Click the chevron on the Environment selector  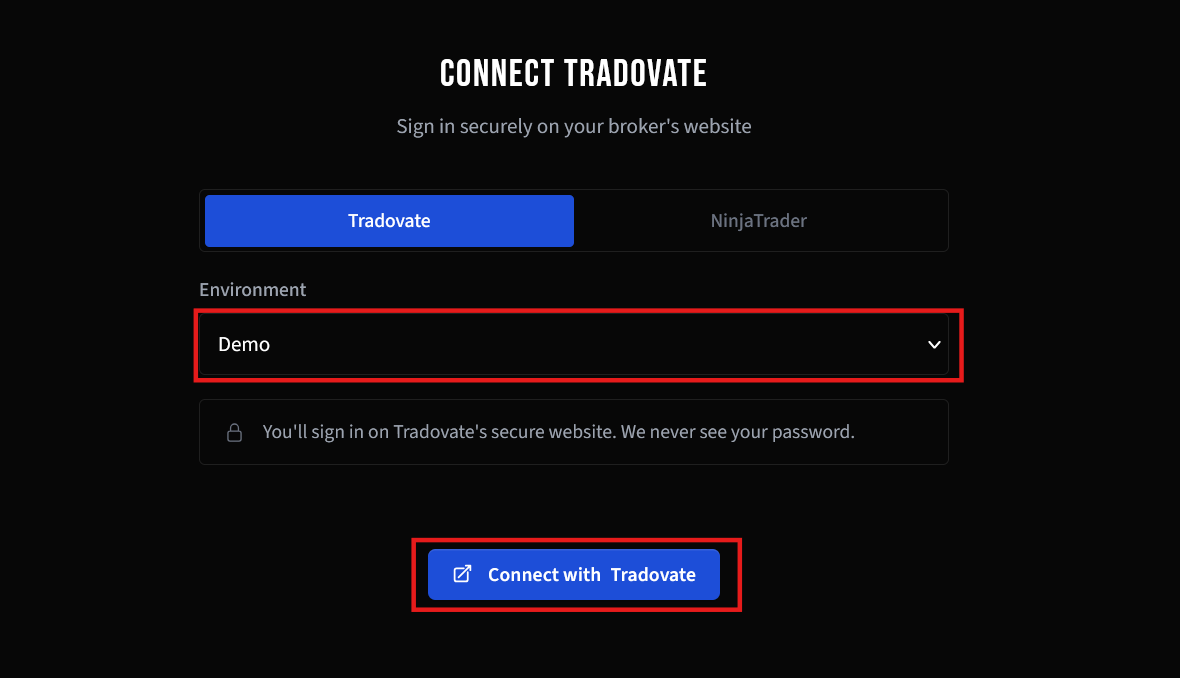[x=934, y=344]
